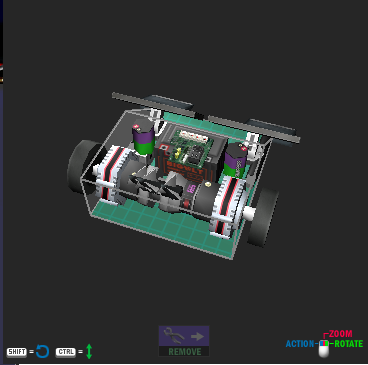Click the green up-down arrow icon
Viewport: 368px width, 365px height.
click(89, 351)
